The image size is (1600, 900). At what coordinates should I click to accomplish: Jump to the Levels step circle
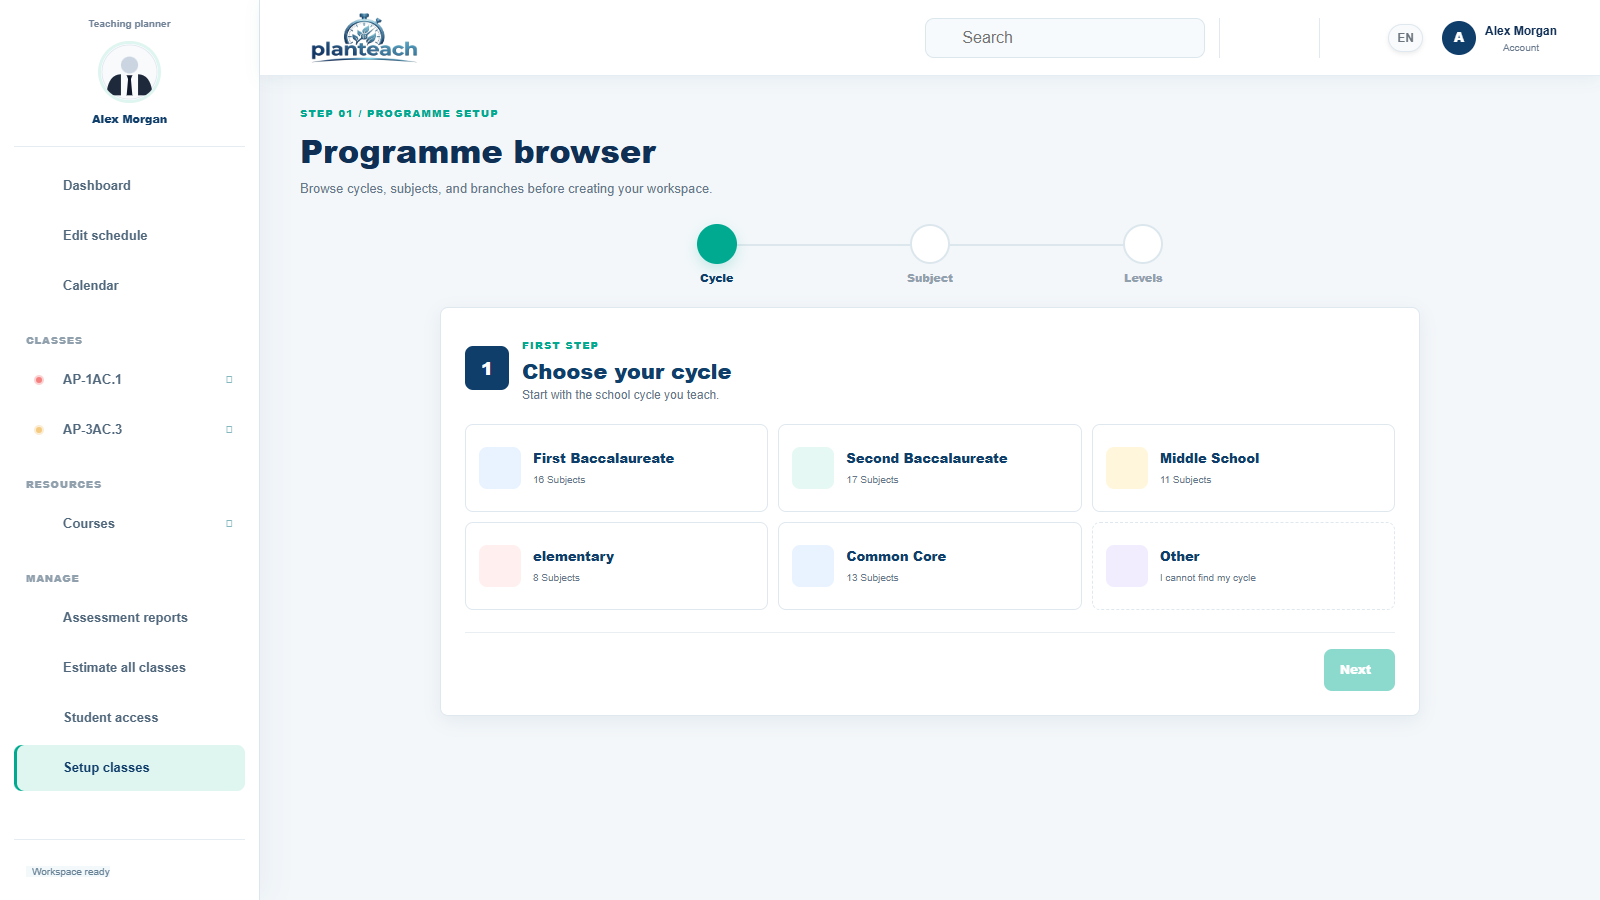pyautogui.click(x=1143, y=244)
